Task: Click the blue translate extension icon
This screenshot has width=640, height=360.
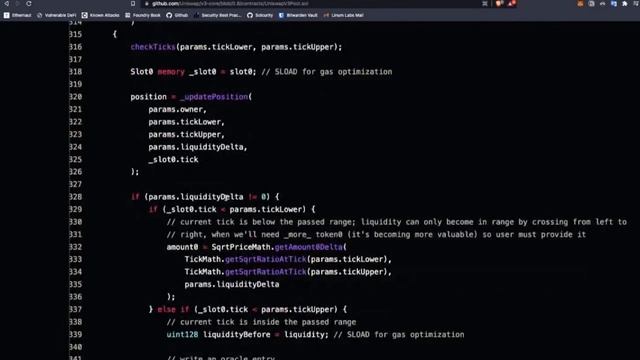Action: tap(613, 4)
